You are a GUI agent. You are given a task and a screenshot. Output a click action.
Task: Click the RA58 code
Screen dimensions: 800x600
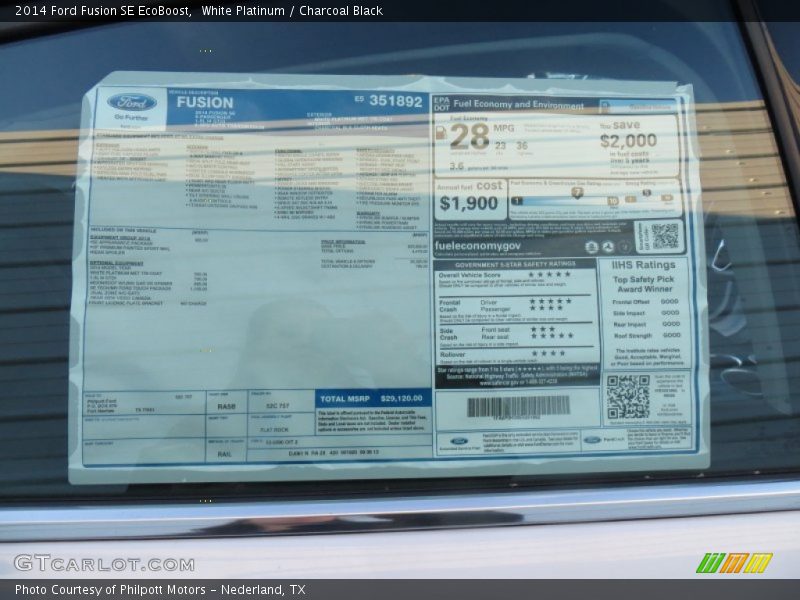(x=226, y=407)
